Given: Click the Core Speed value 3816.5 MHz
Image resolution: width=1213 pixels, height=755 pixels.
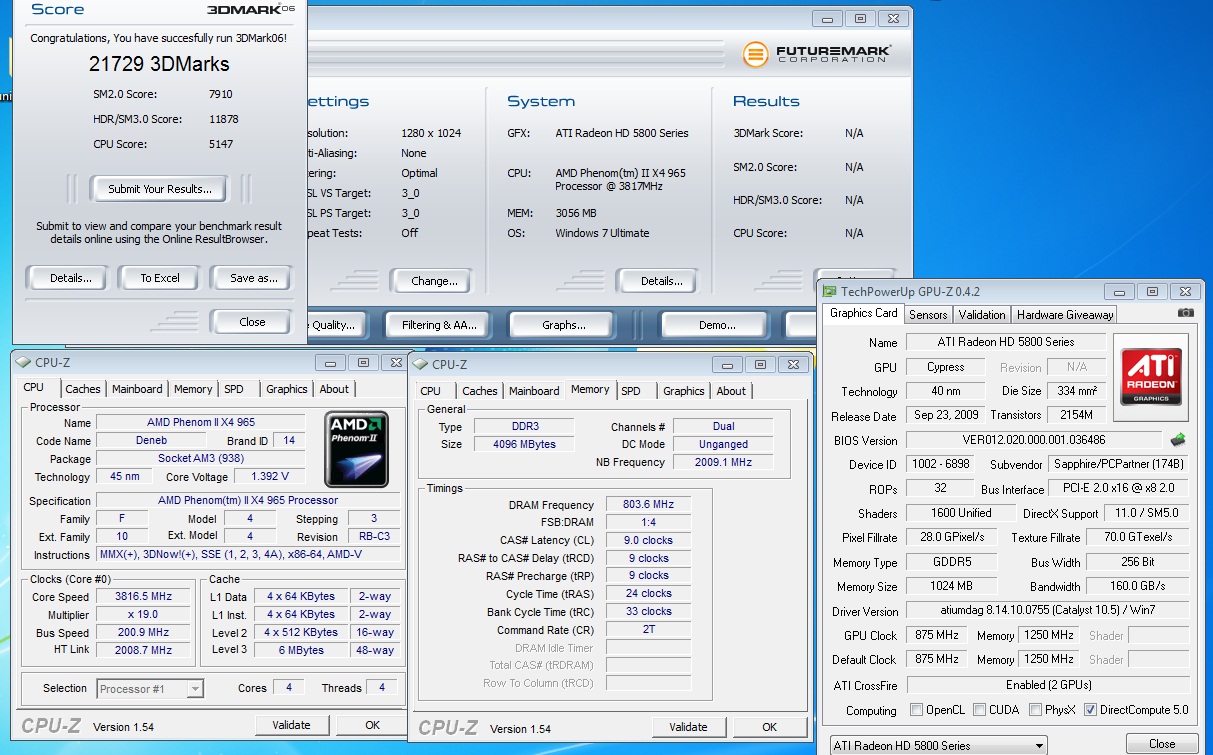Looking at the screenshot, I should [x=143, y=596].
